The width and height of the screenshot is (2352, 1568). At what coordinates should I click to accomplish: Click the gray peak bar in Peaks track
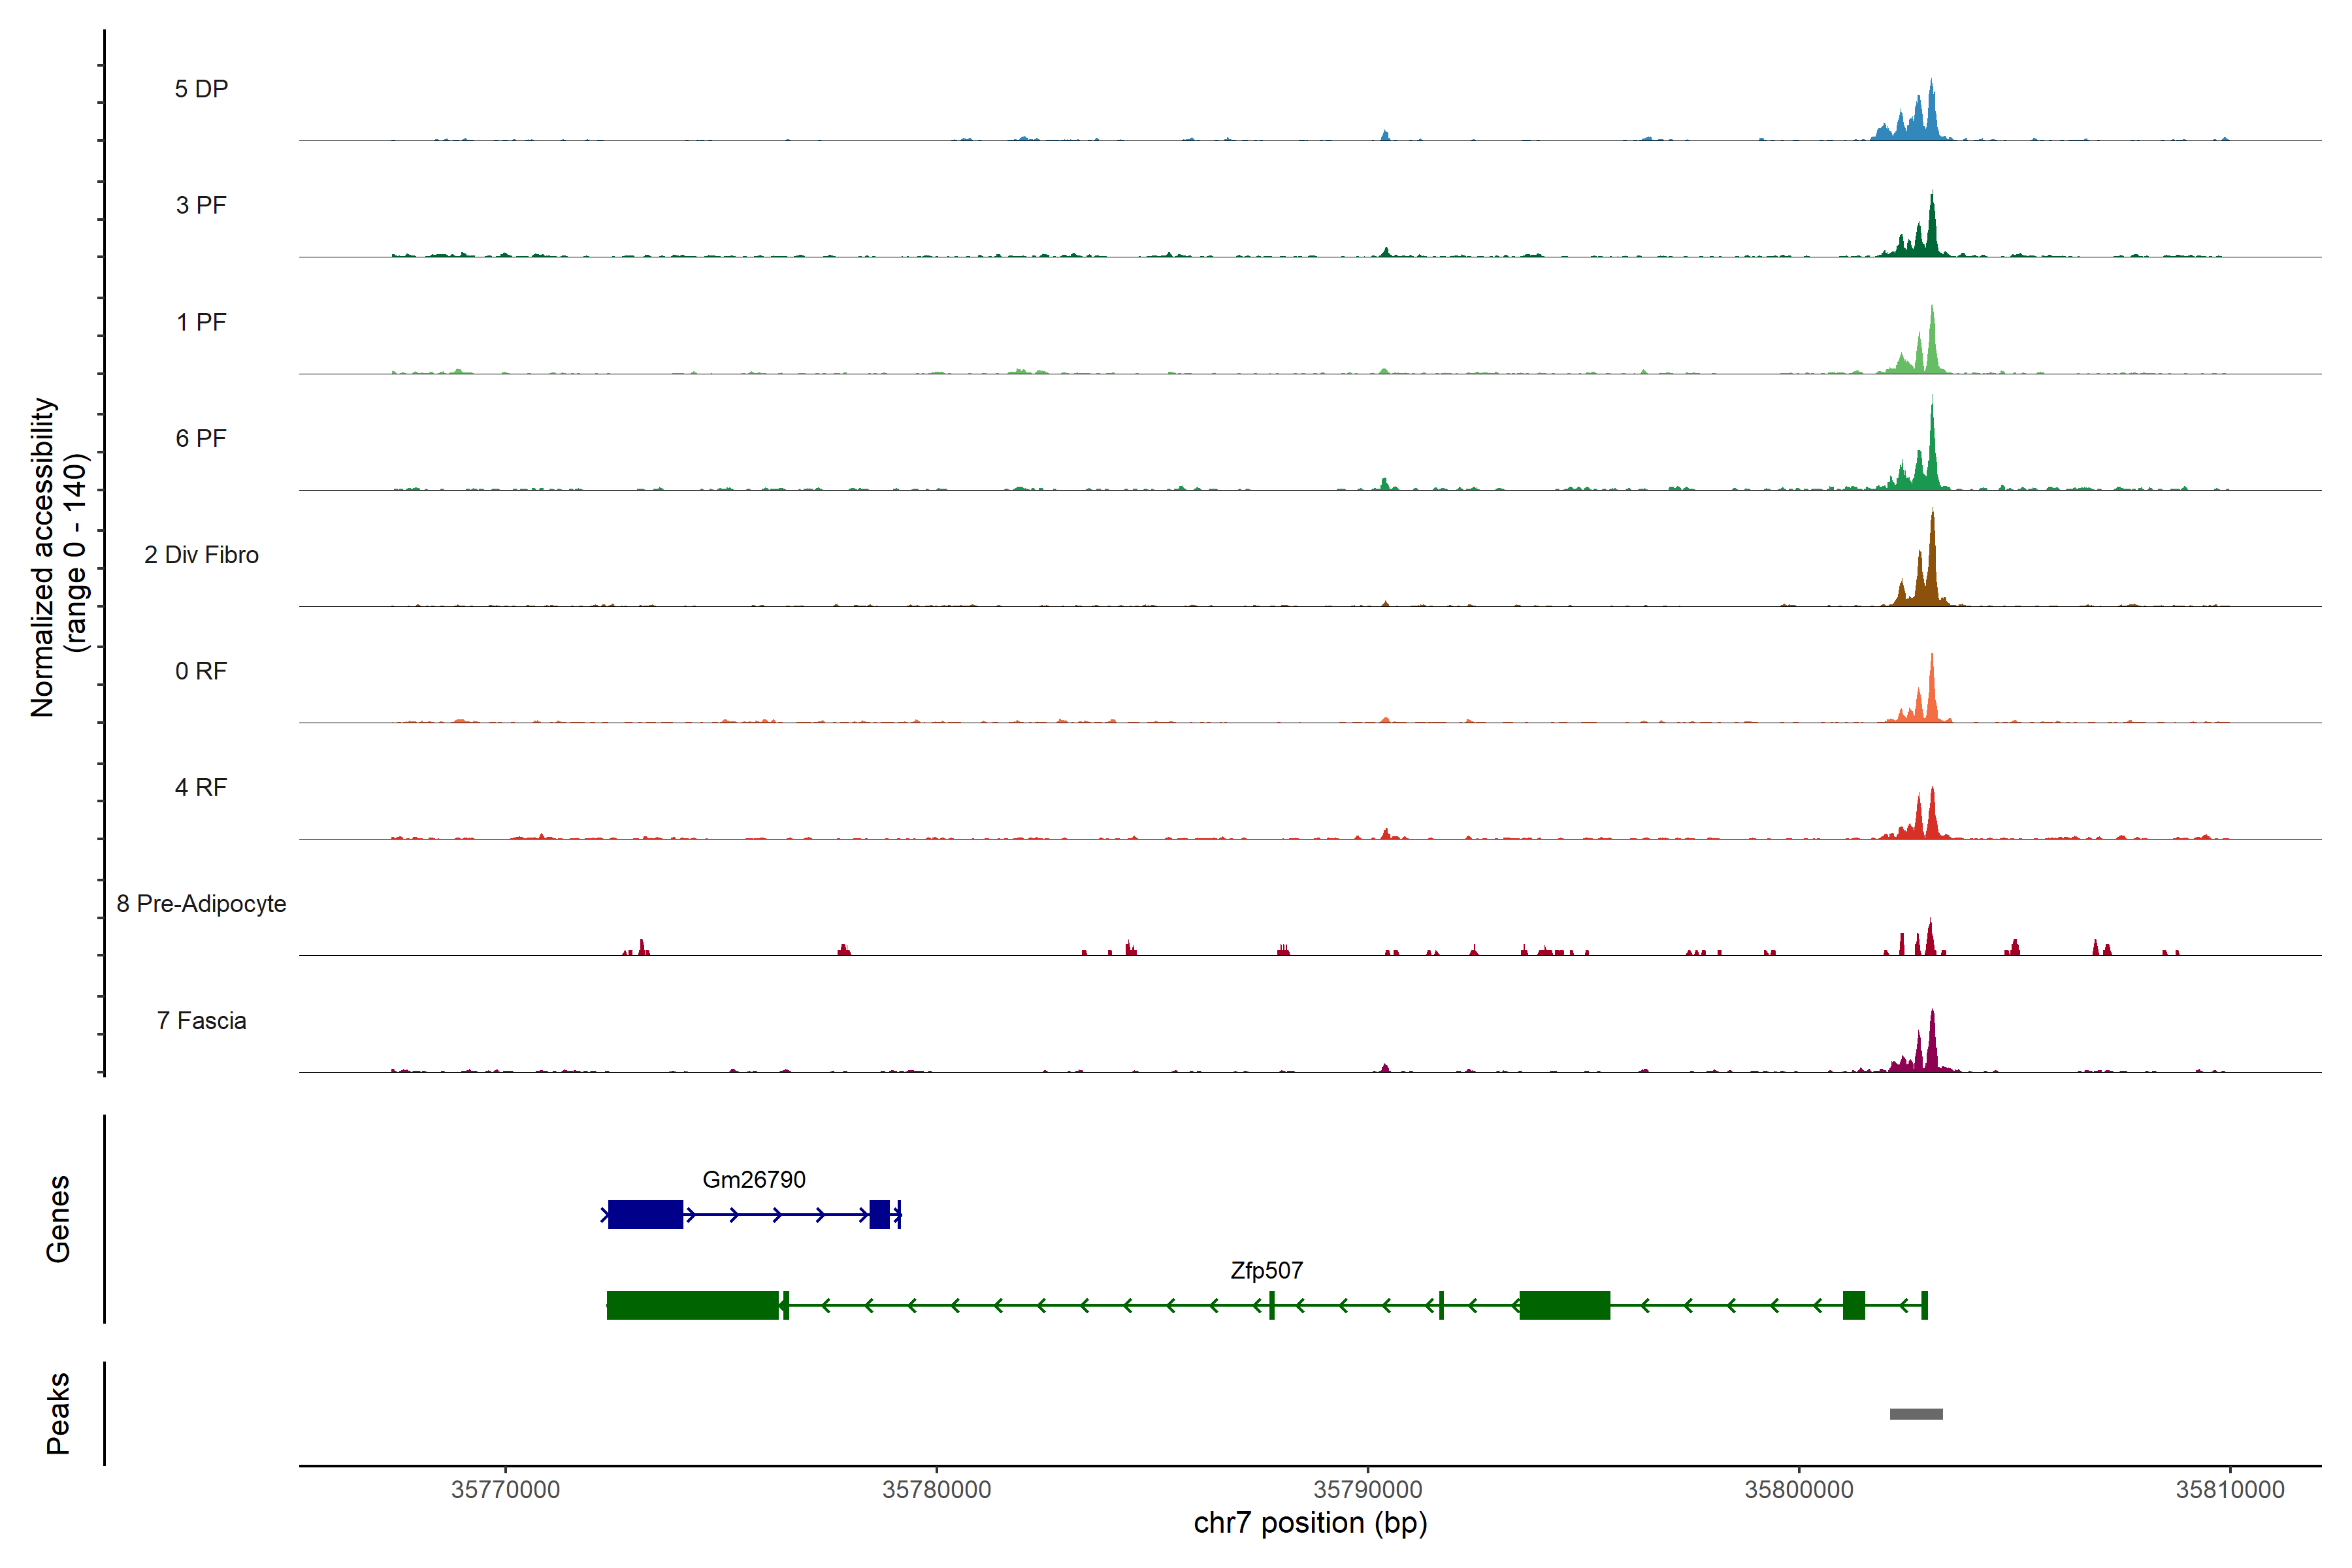tap(1916, 1414)
